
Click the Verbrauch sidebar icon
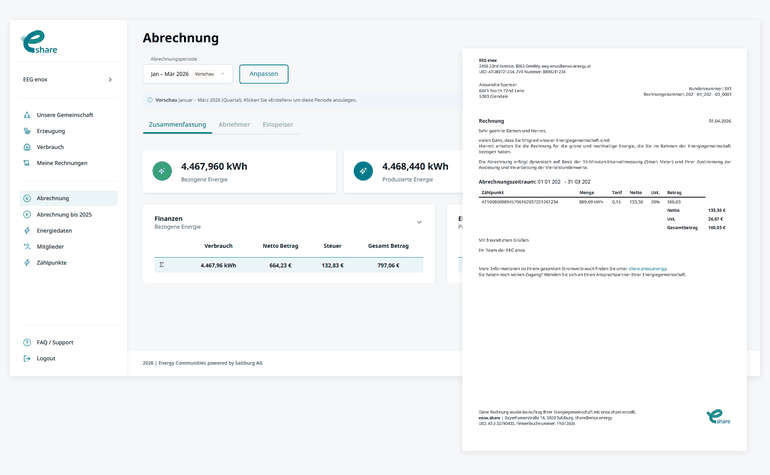click(27, 147)
